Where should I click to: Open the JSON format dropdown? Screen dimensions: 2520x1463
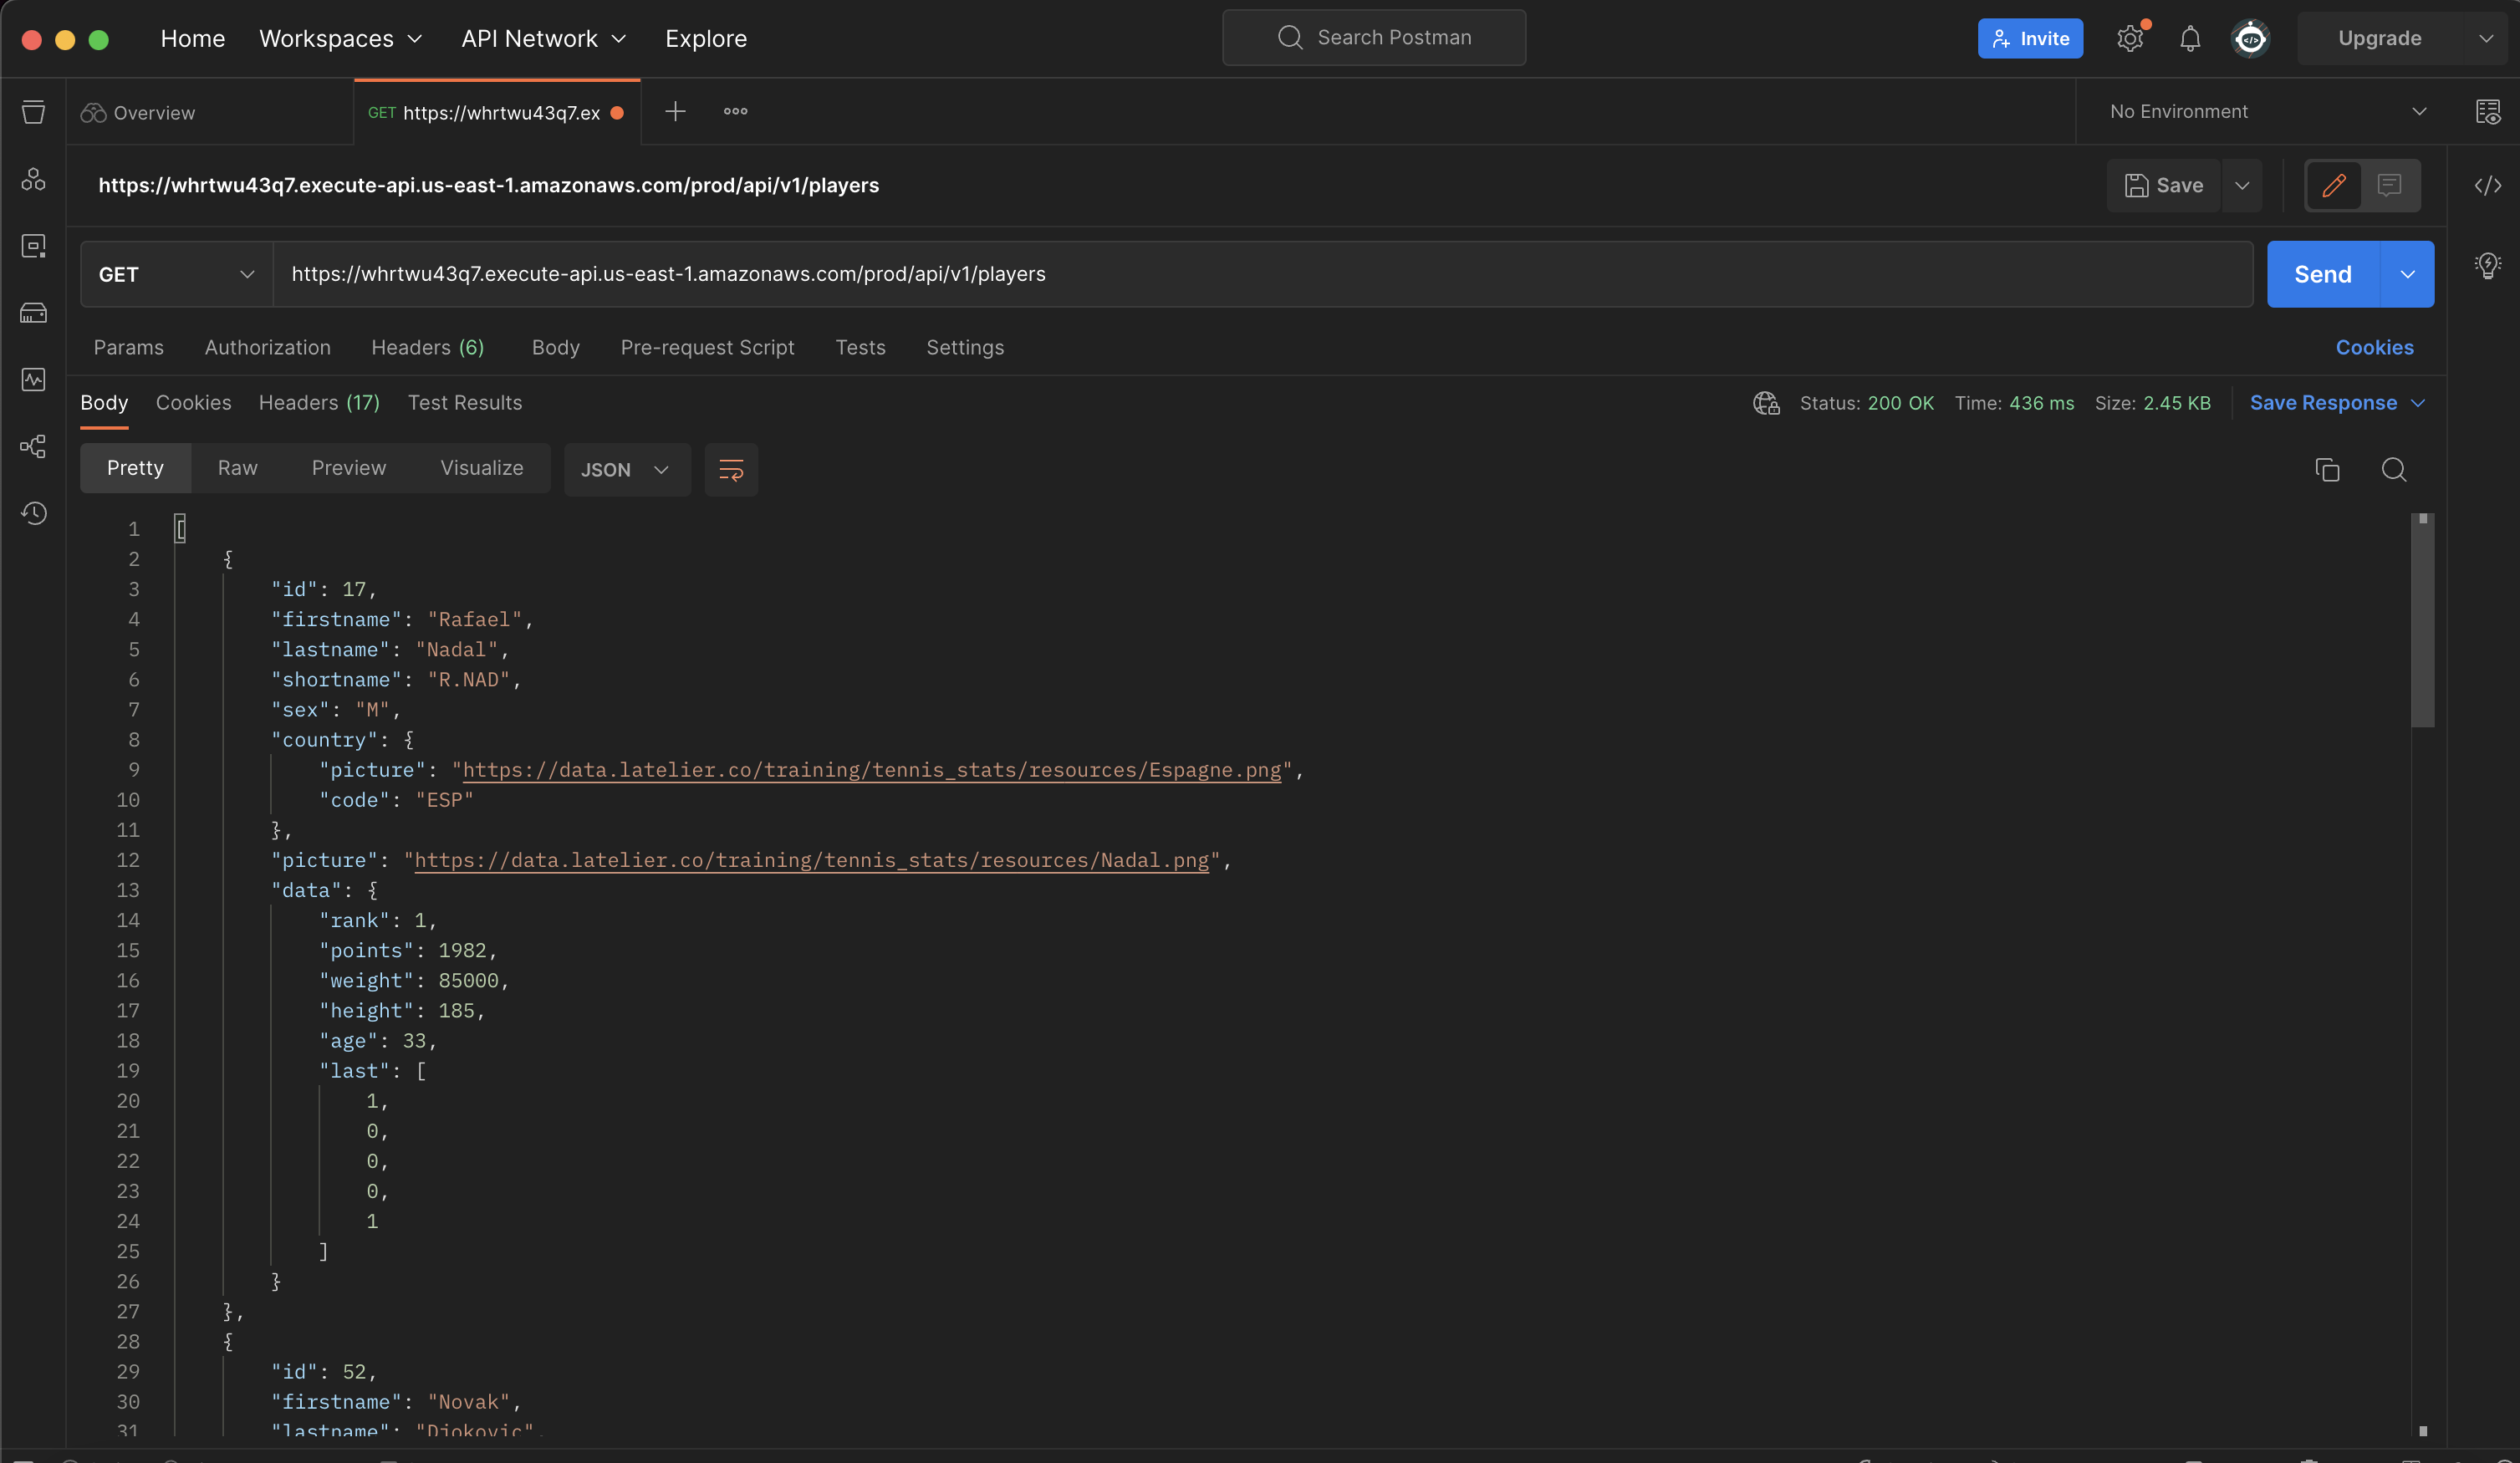pyautogui.click(x=625, y=470)
